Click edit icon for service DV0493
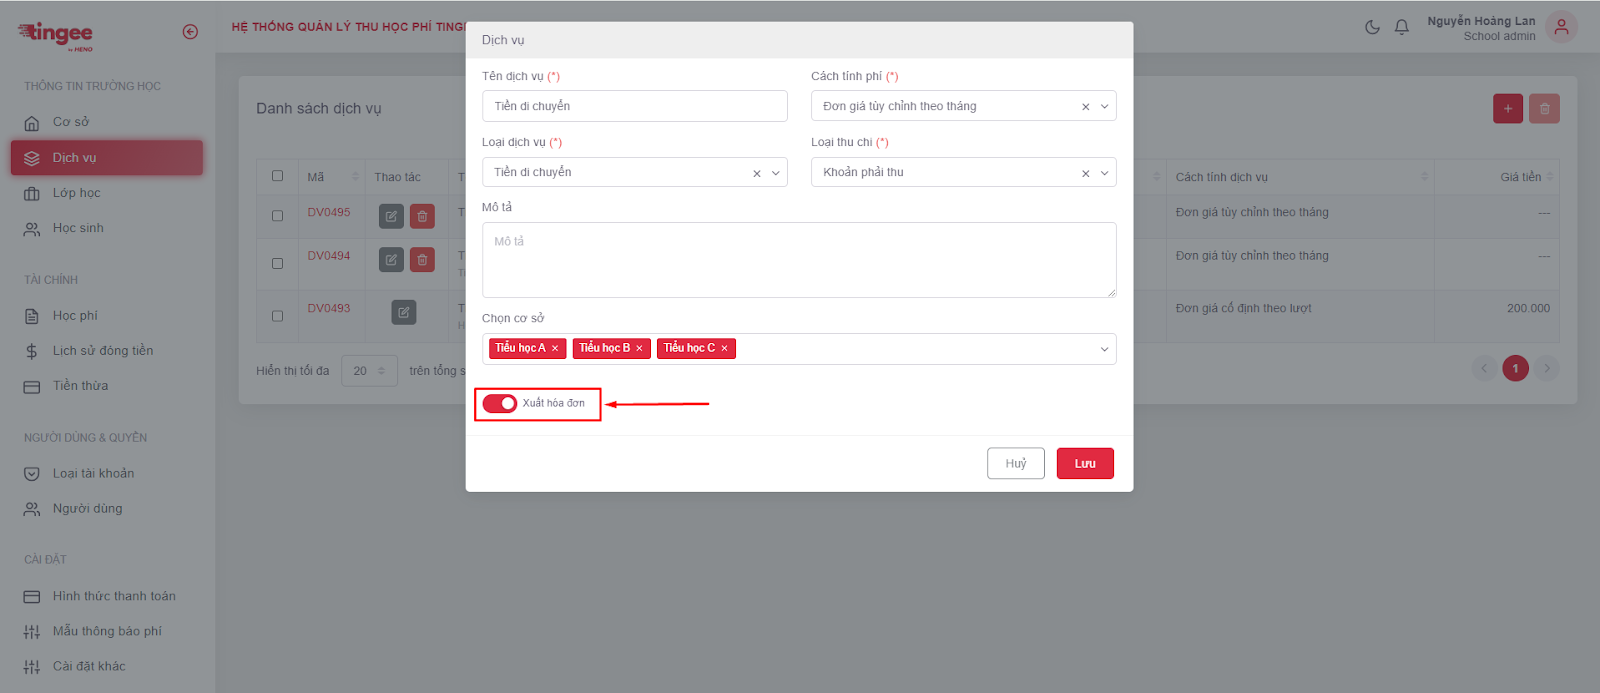This screenshot has height=693, width=1600. [x=404, y=312]
